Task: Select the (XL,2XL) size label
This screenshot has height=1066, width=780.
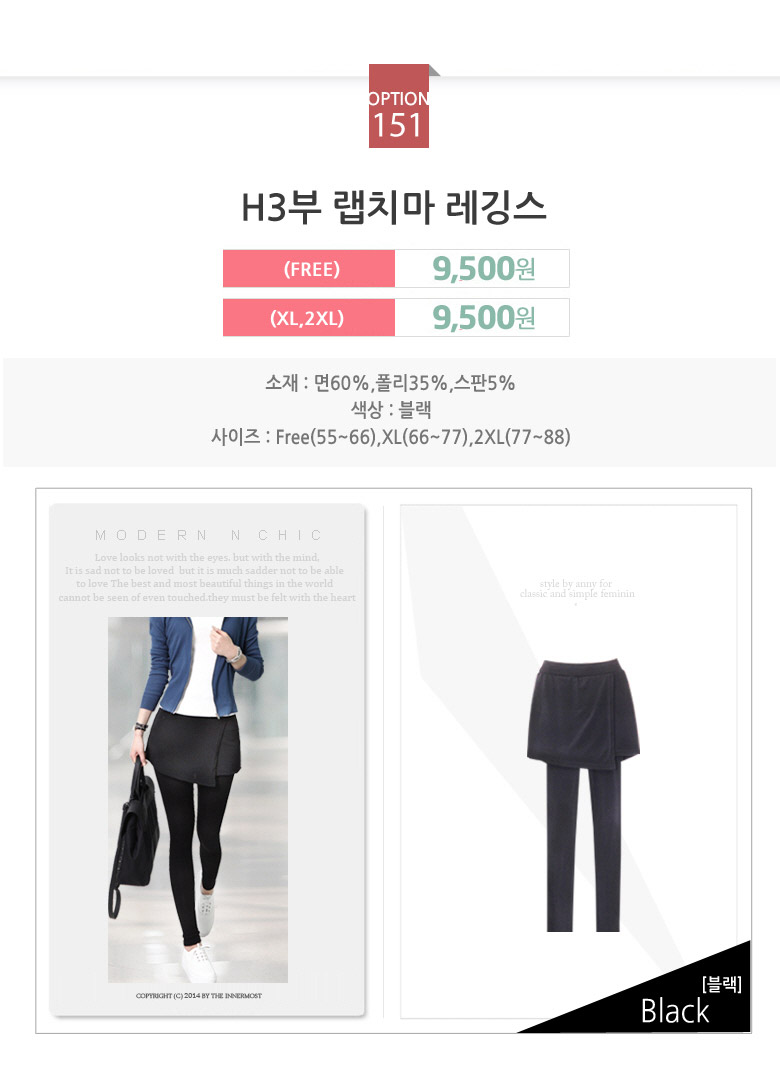Action: [x=309, y=317]
